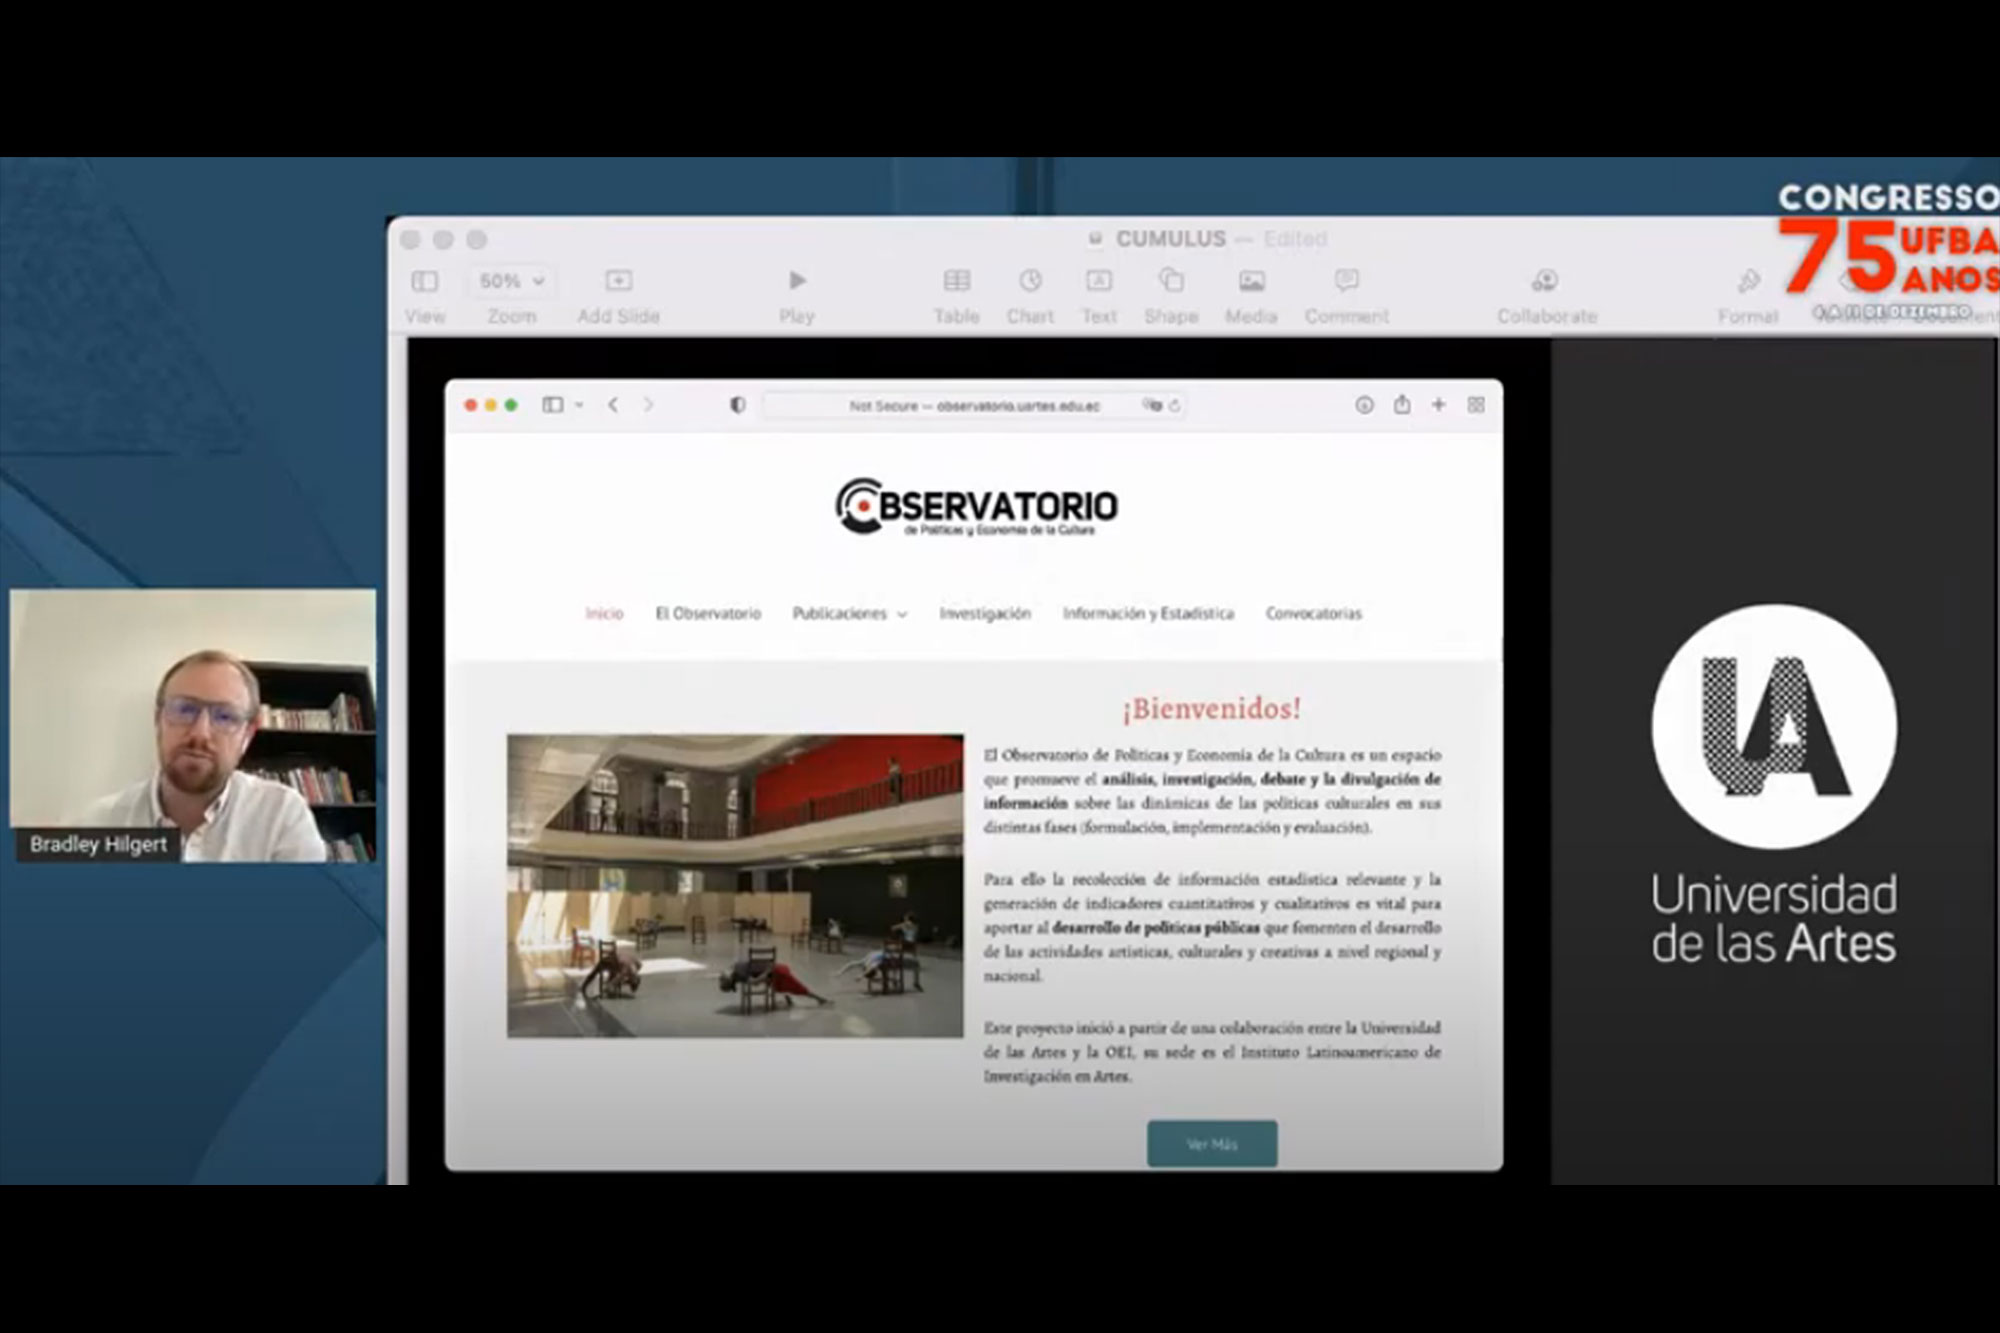
Task: Insert a Table from the toolbar
Action: (x=956, y=281)
